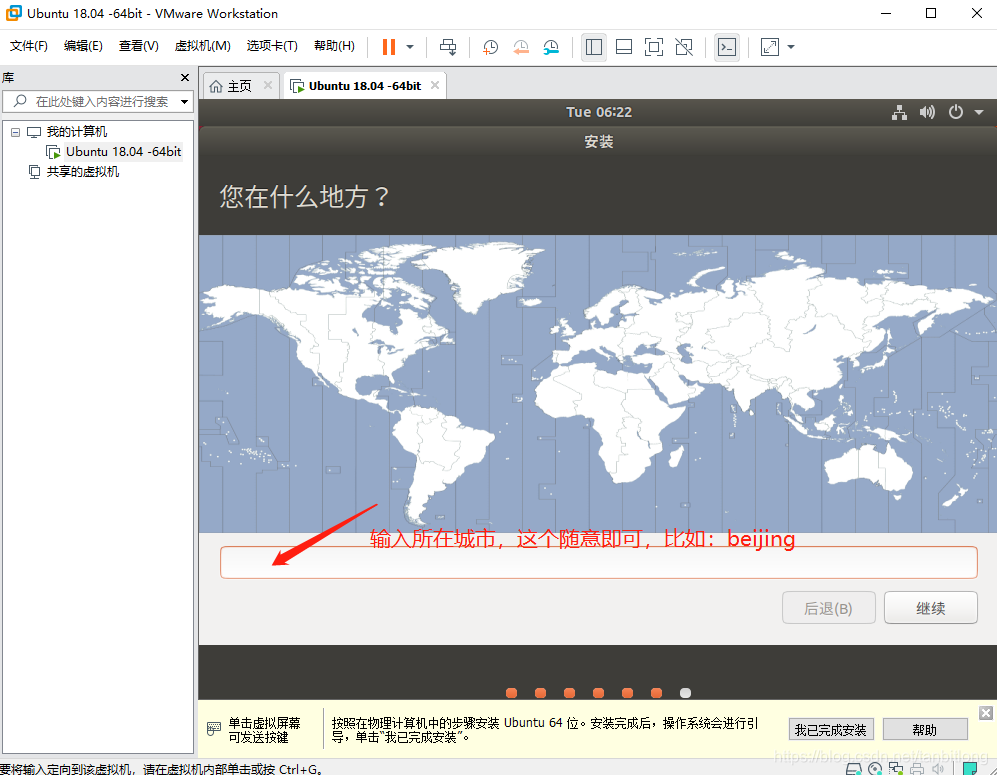
Task: Click the volume icon in Ubuntu's top bar
Action: point(926,112)
